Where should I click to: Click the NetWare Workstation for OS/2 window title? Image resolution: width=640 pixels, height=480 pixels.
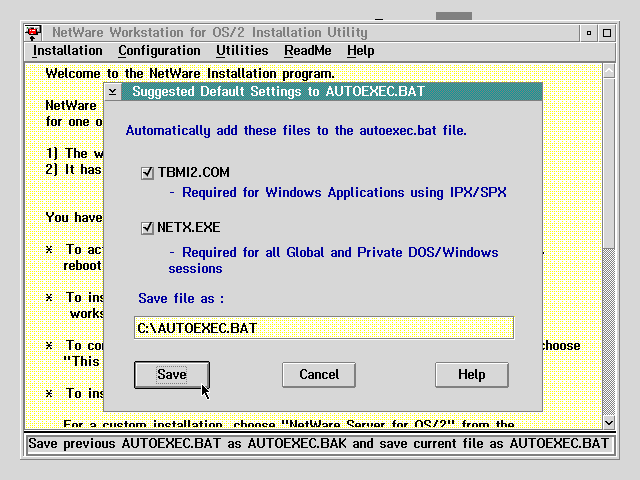[x=210, y=33]
